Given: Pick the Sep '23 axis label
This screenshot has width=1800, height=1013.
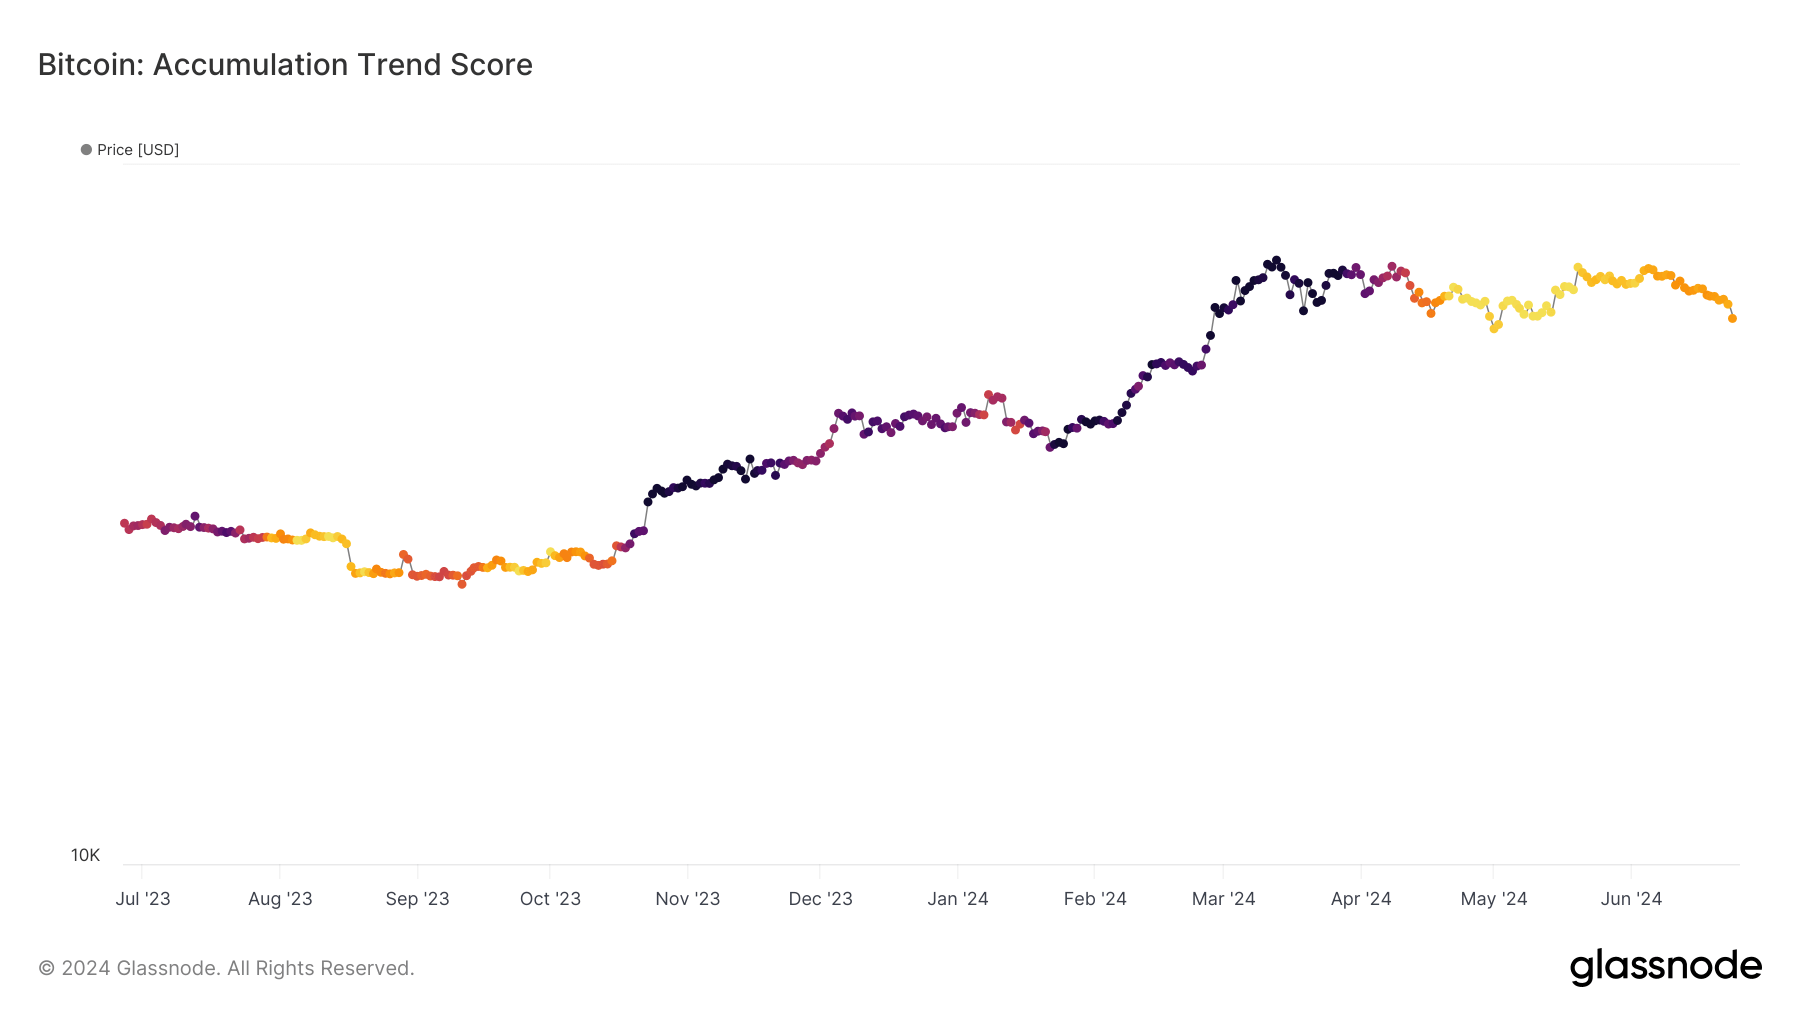Looking at the screenshot, I should [417, 899].
